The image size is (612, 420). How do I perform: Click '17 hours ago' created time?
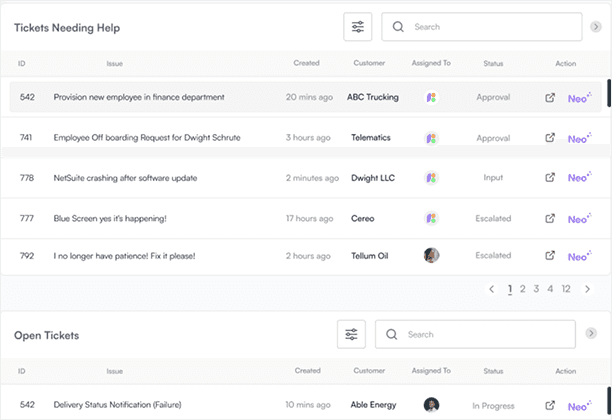click(x=310, y=219)
